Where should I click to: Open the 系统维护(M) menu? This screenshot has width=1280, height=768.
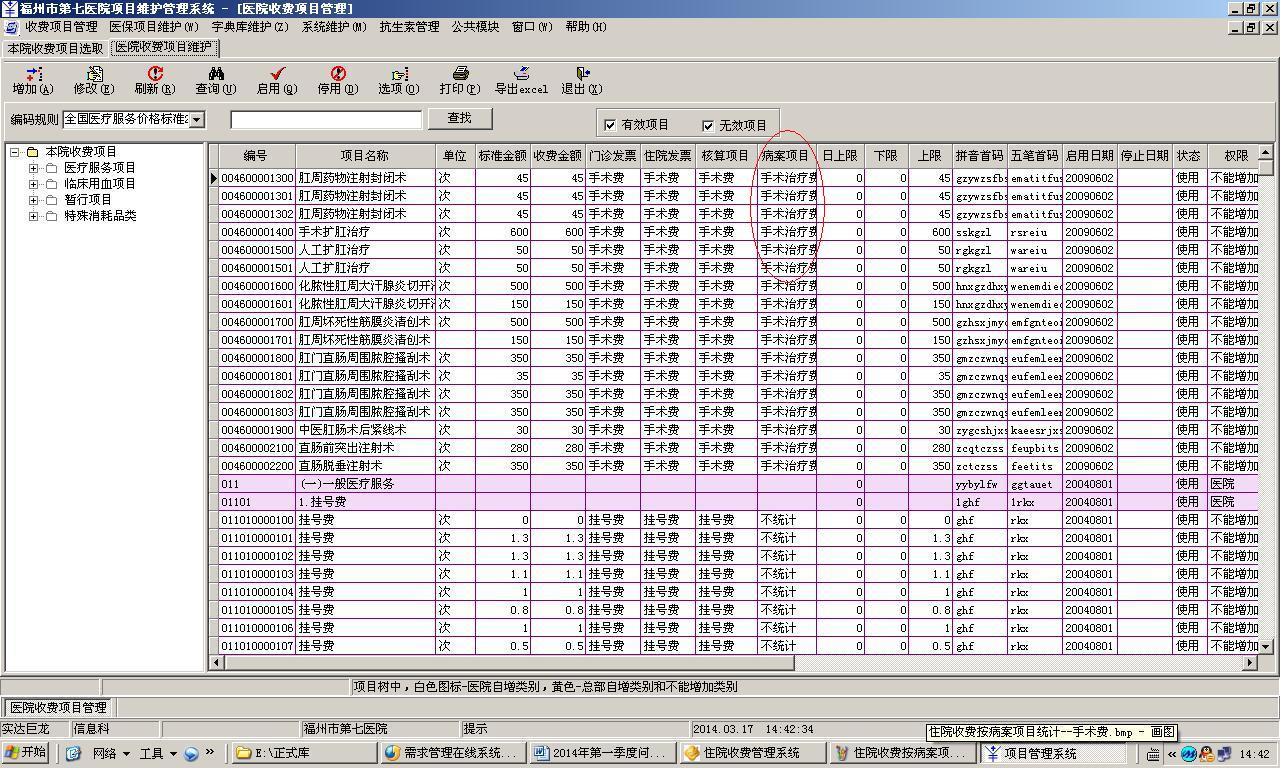coord(334,27)
